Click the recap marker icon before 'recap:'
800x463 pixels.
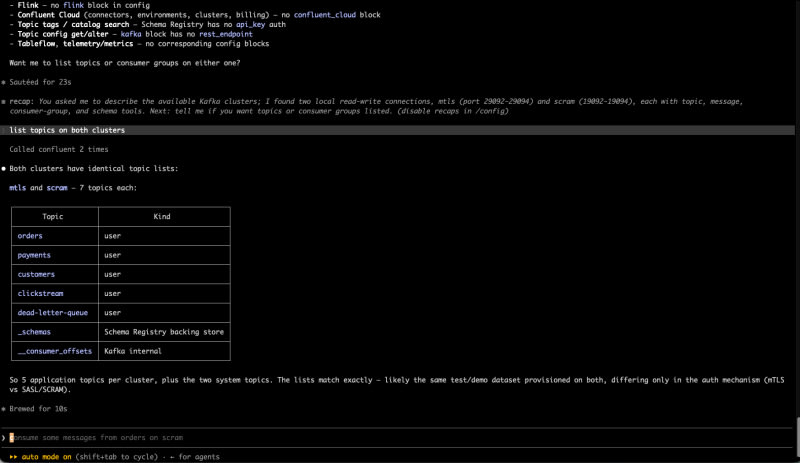pyautogui.click(x=4, y=102)
